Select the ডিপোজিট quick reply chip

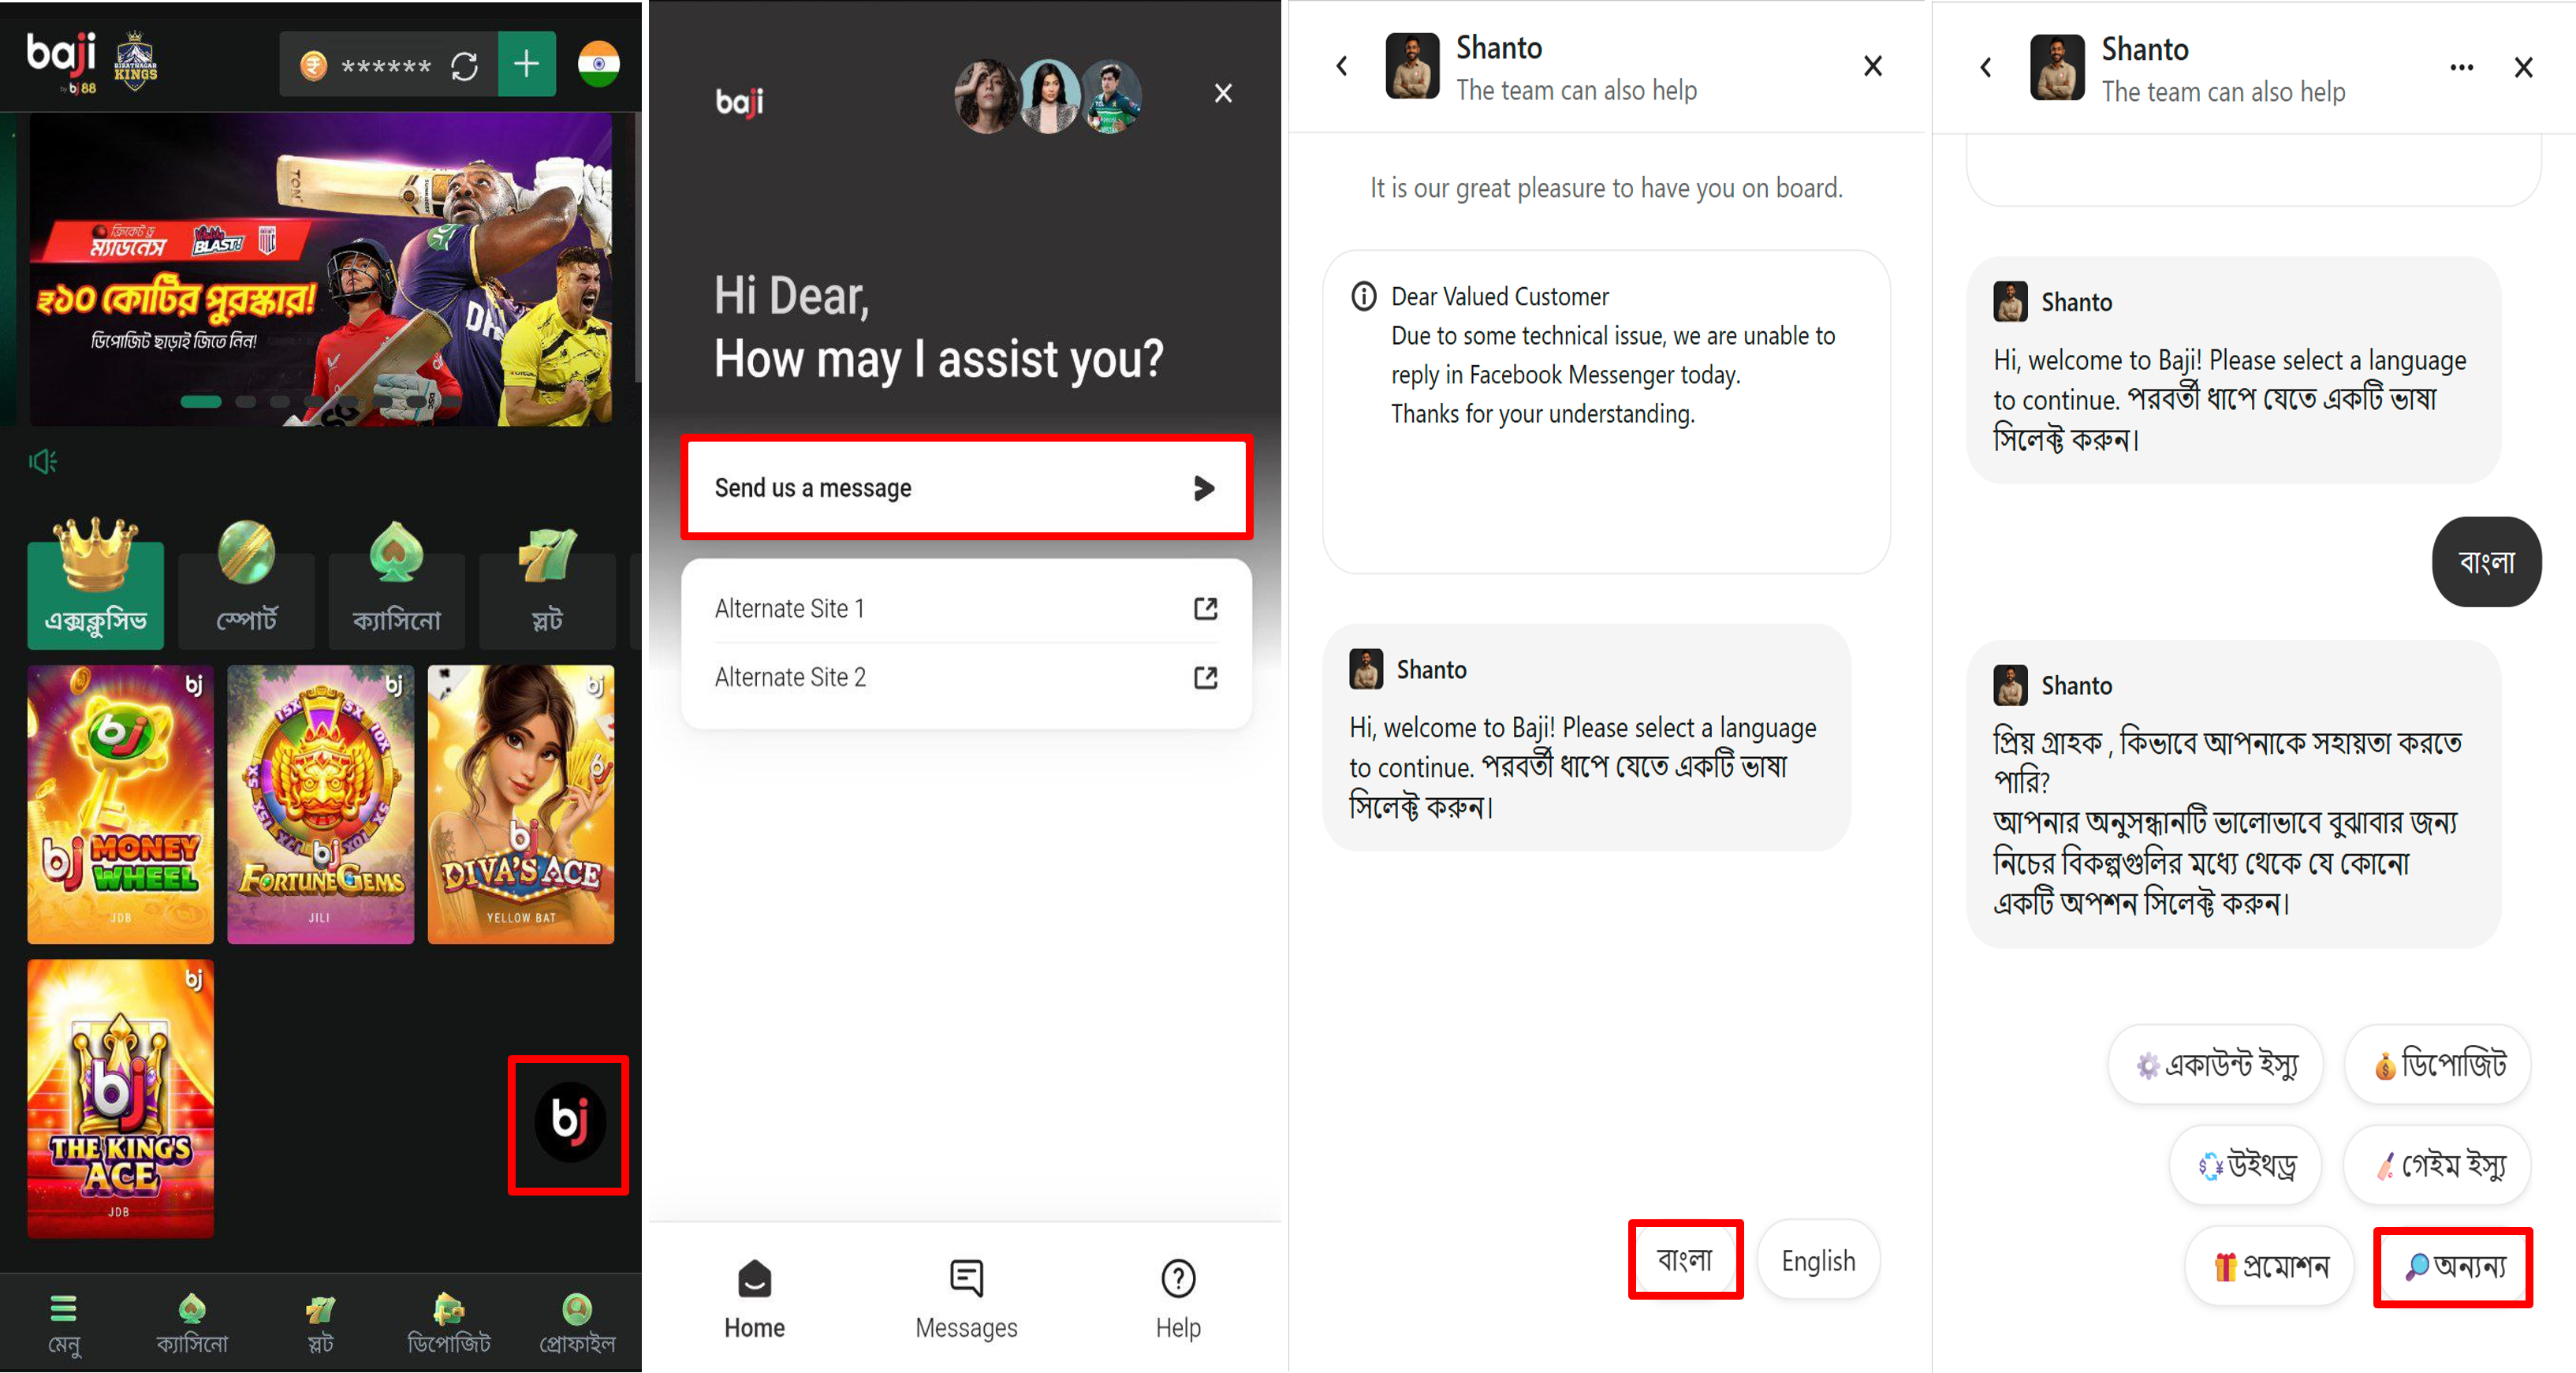(x=2439, y=1064)
